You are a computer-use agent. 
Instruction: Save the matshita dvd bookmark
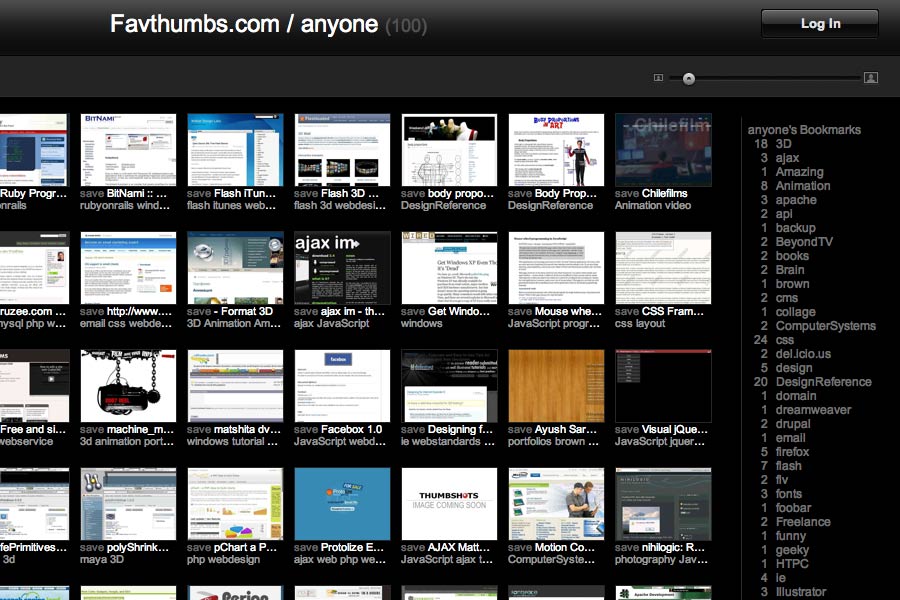pos(199,429)
